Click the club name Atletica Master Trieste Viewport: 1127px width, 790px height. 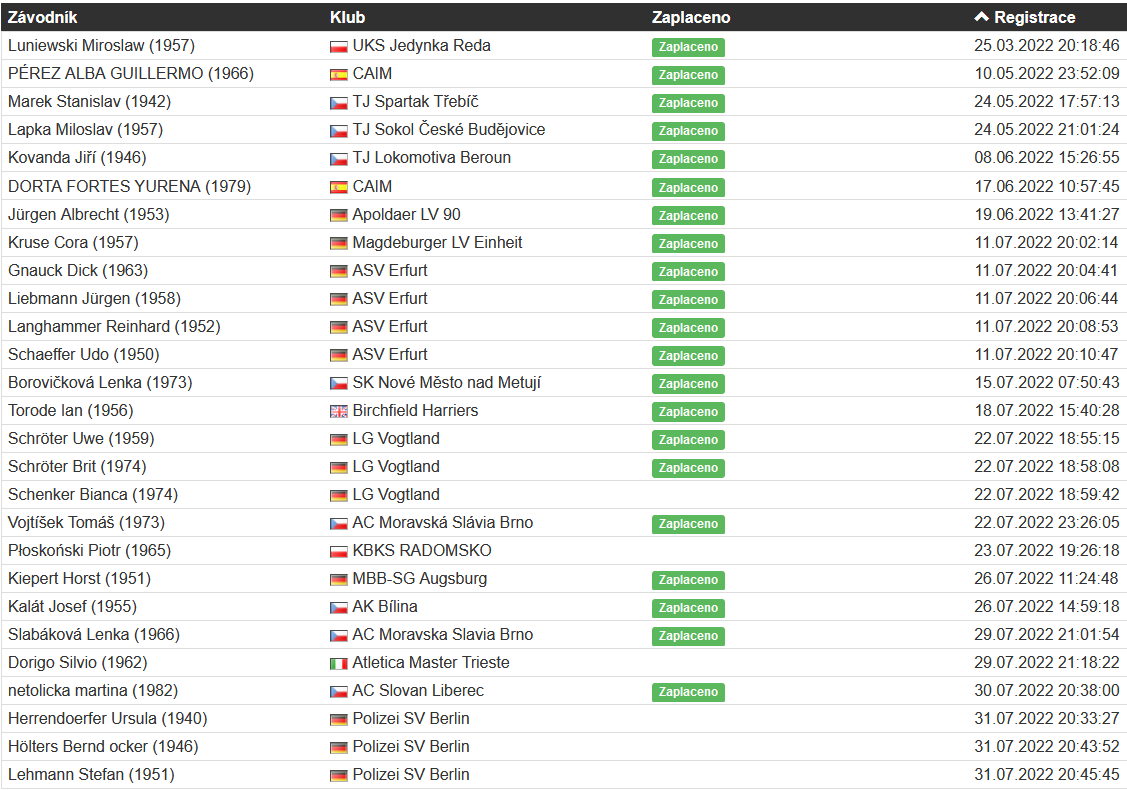(431, 663)
